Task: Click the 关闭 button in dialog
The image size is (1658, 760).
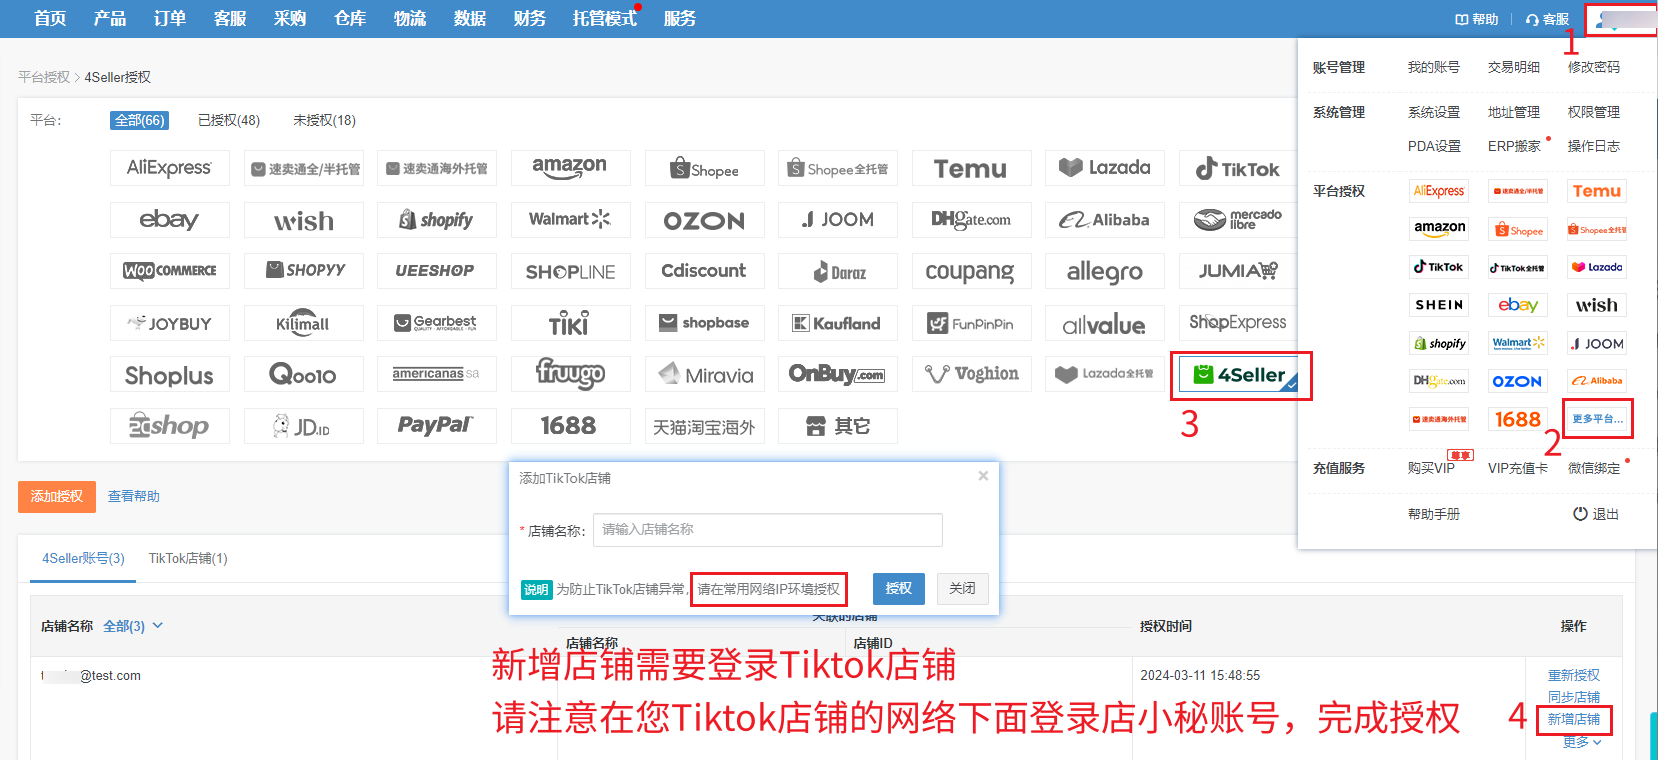Action: pos(963,588)
